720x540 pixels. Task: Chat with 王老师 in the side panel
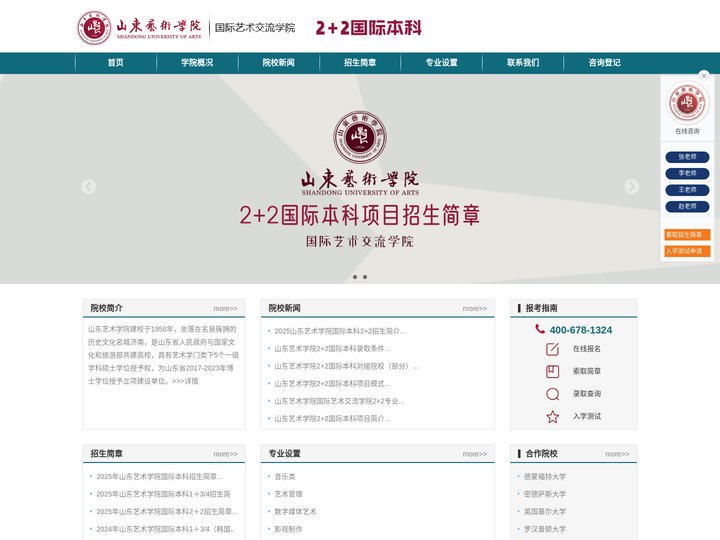pyautogui.click(x=687, y=190)
